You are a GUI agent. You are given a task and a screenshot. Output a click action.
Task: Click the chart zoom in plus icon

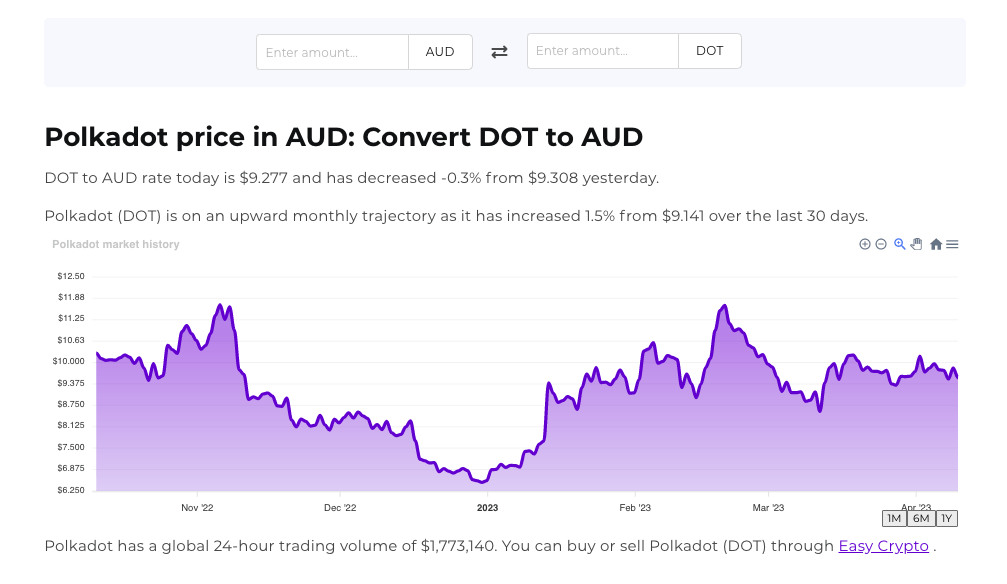coord(865,244)
